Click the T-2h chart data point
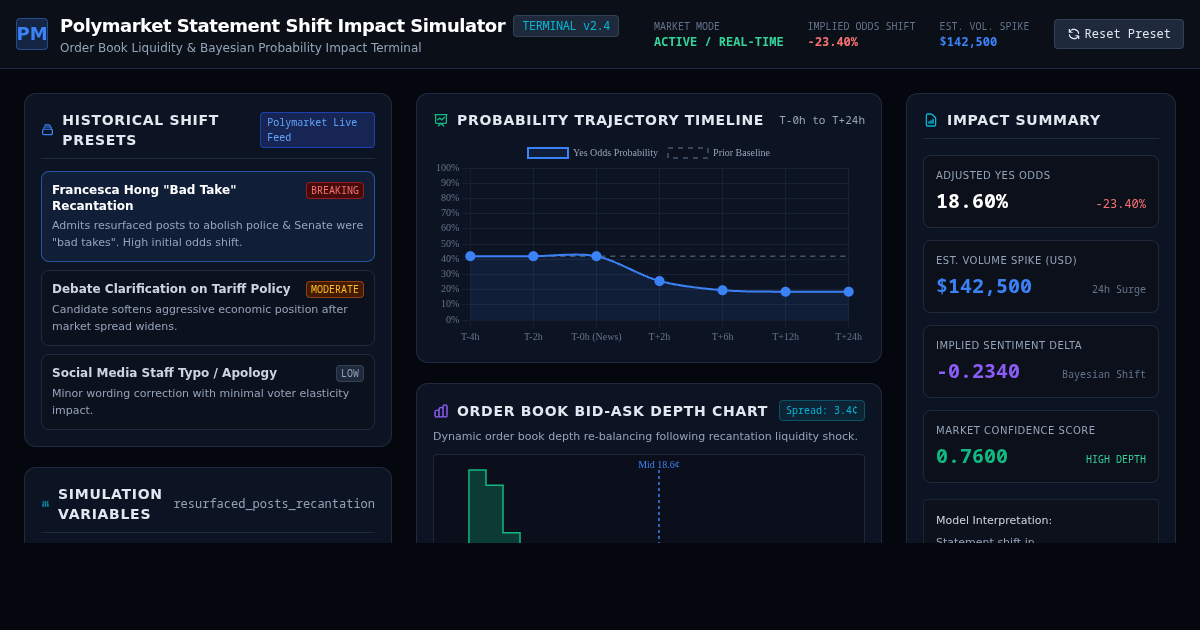 pos(533,256)
